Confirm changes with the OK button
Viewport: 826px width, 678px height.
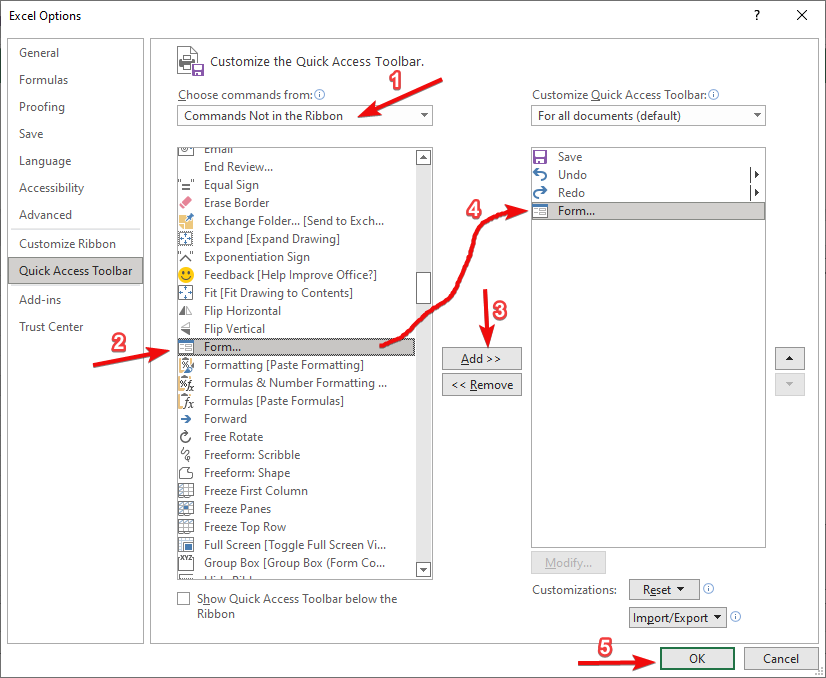click(x=697, y=658)
